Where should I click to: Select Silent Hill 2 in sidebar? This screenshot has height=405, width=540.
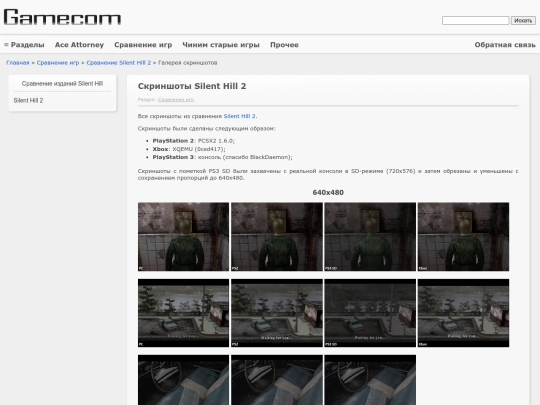coord(28,101)
